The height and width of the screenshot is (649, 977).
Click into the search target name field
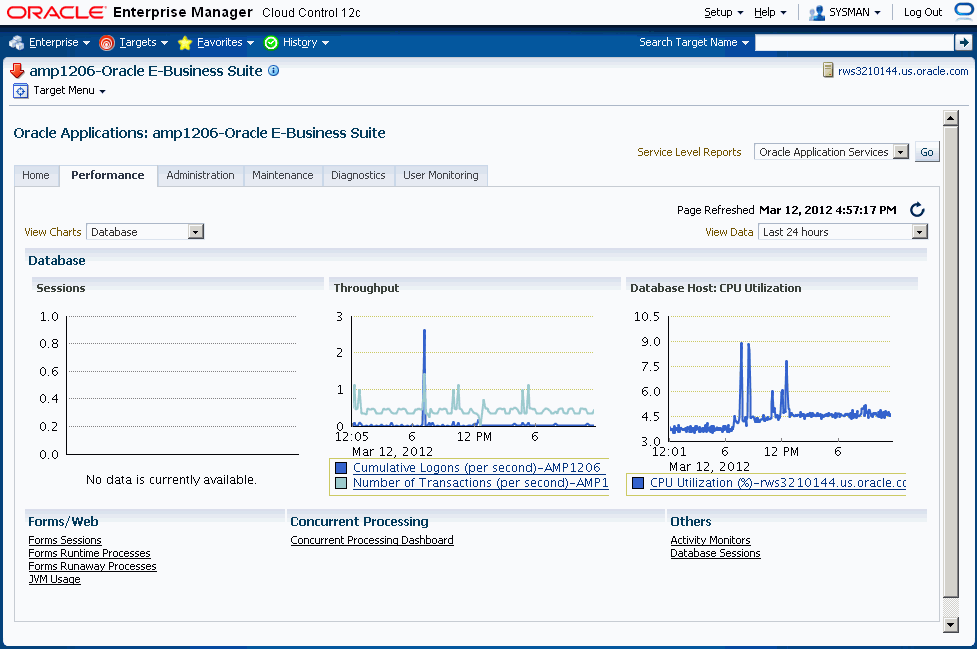click(854, 42)
